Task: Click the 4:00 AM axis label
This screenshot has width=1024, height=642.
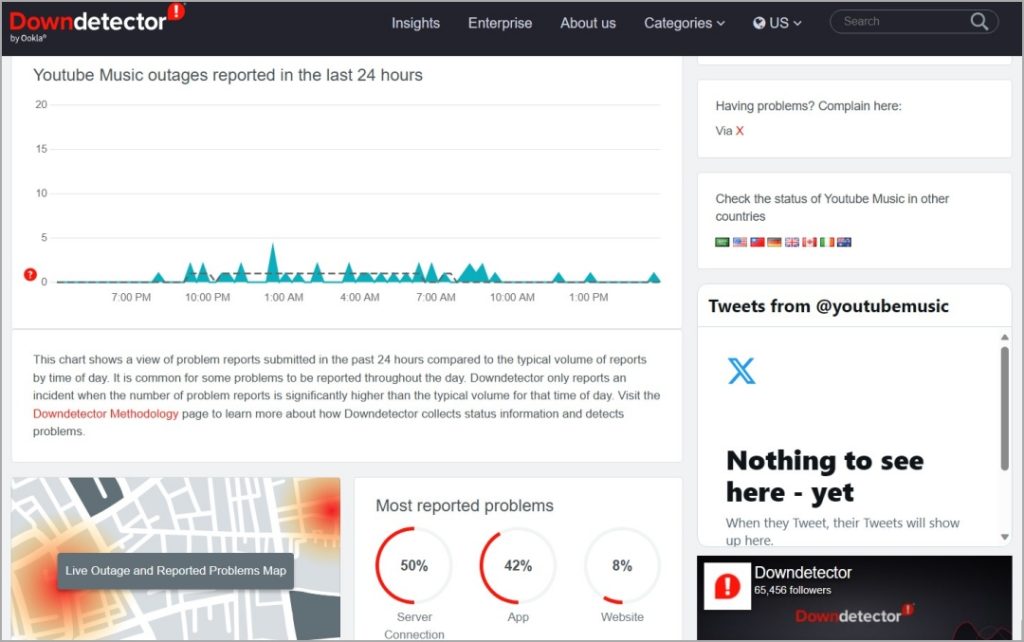Action: 359,298
